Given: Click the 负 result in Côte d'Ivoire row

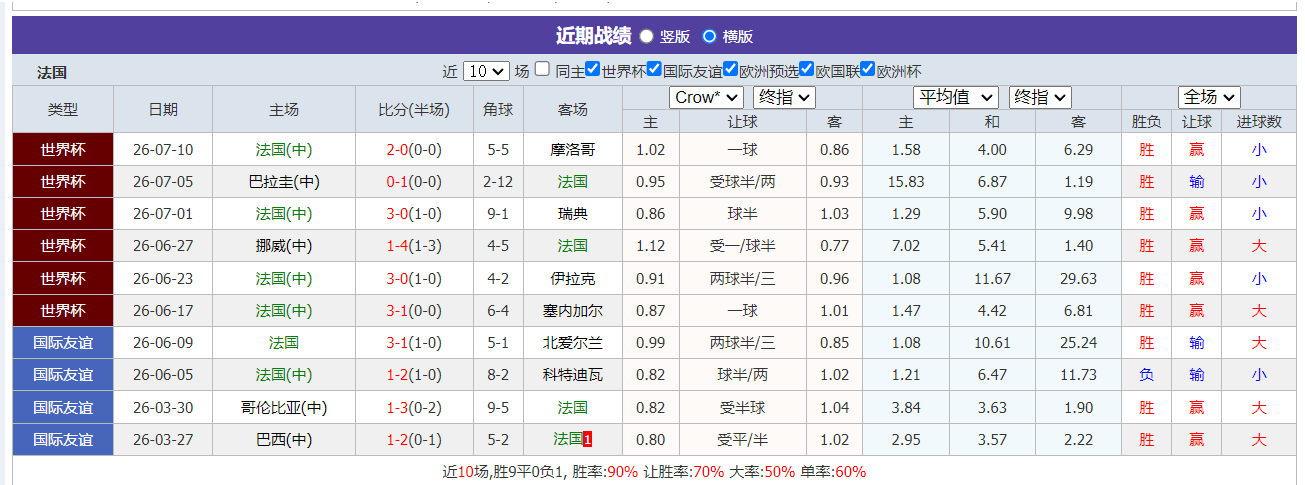Looking at the screenshot, I should pyautogui.click(x=1146, y=375).
